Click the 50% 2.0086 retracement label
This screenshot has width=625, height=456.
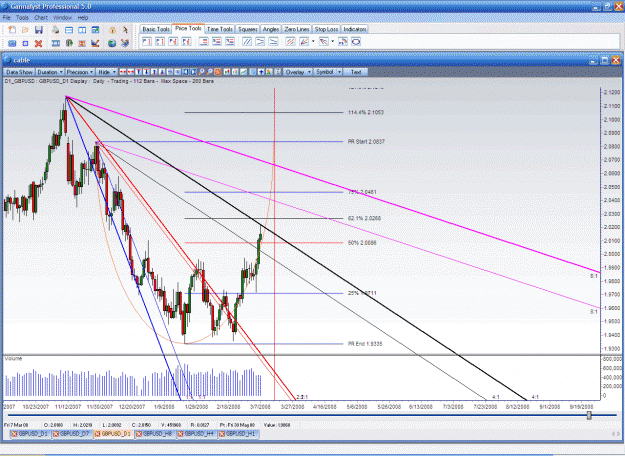point(362,243)
